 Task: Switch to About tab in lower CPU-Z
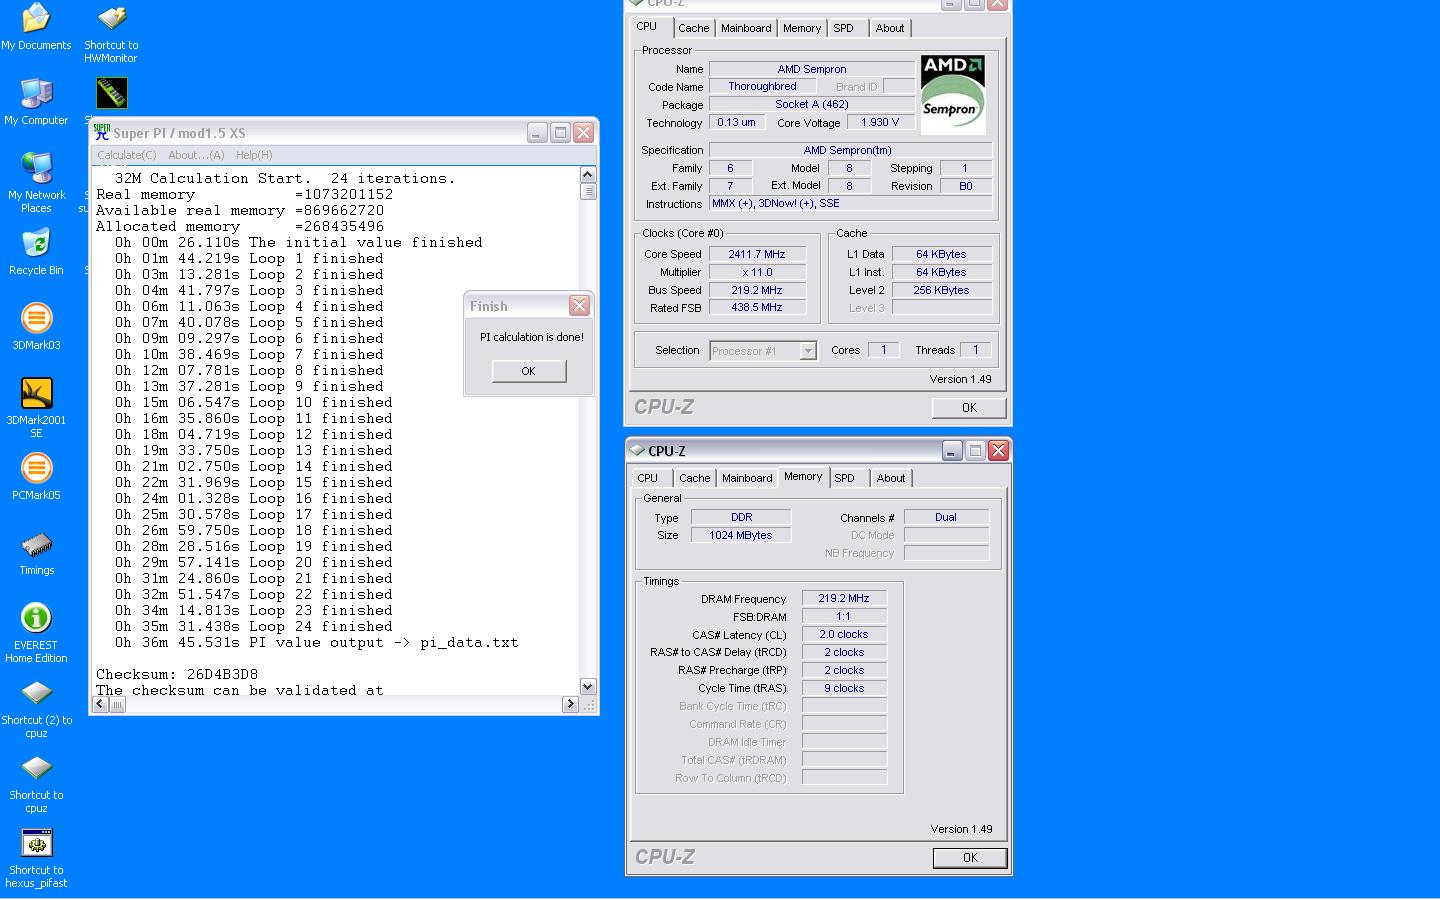click(891, 478)
